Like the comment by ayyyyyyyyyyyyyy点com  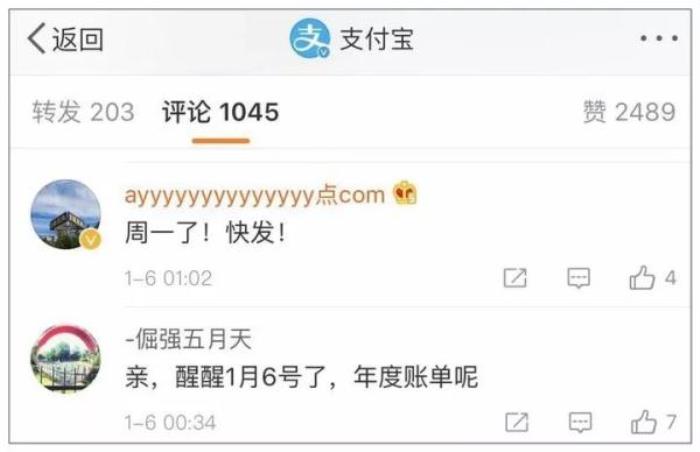652,278
